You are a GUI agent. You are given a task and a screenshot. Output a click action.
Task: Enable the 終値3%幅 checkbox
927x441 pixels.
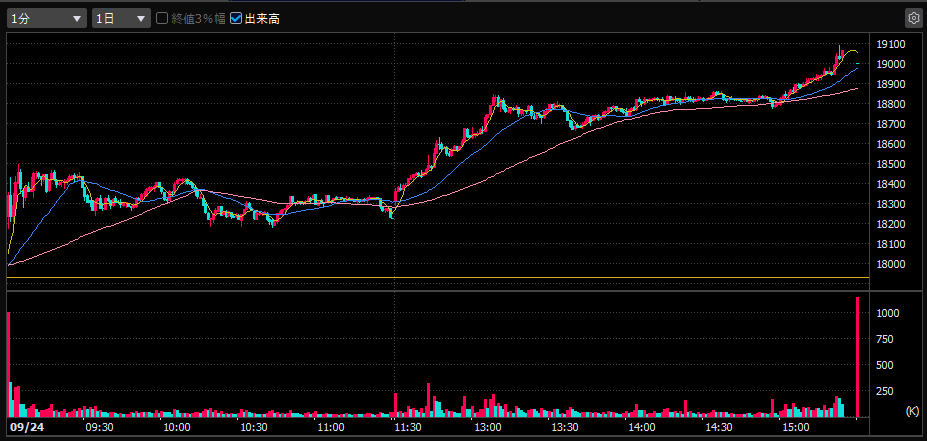coord(162,18)
